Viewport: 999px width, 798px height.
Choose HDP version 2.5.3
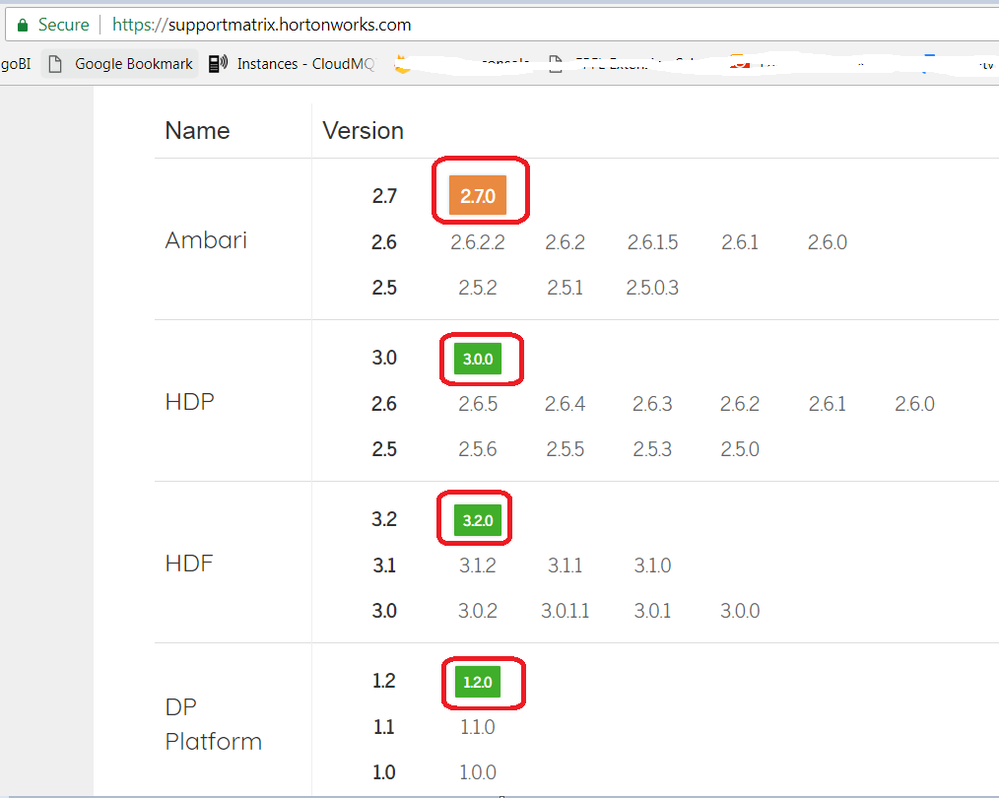coord(652,448)
